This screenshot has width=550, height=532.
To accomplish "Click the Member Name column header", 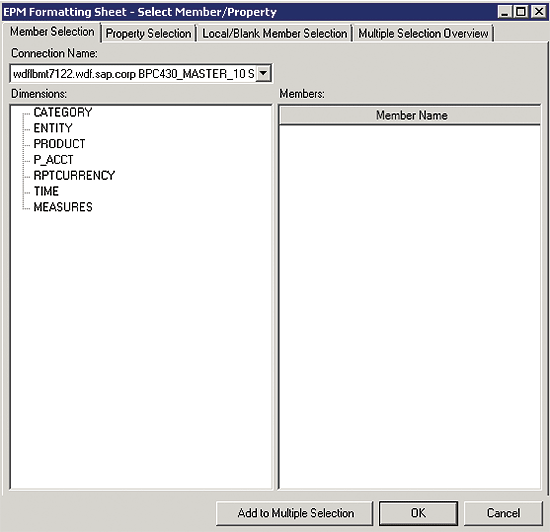I will click(x=410, y=115).
